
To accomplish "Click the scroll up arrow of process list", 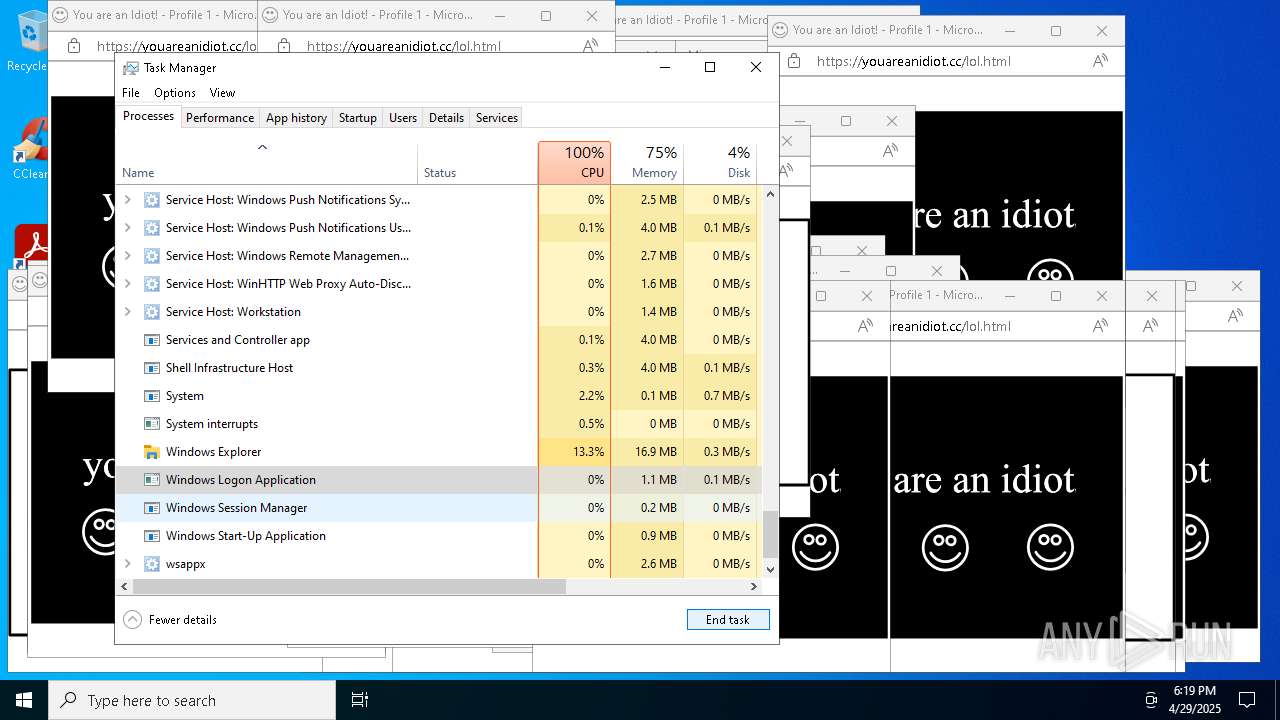I will coord(770,194).
